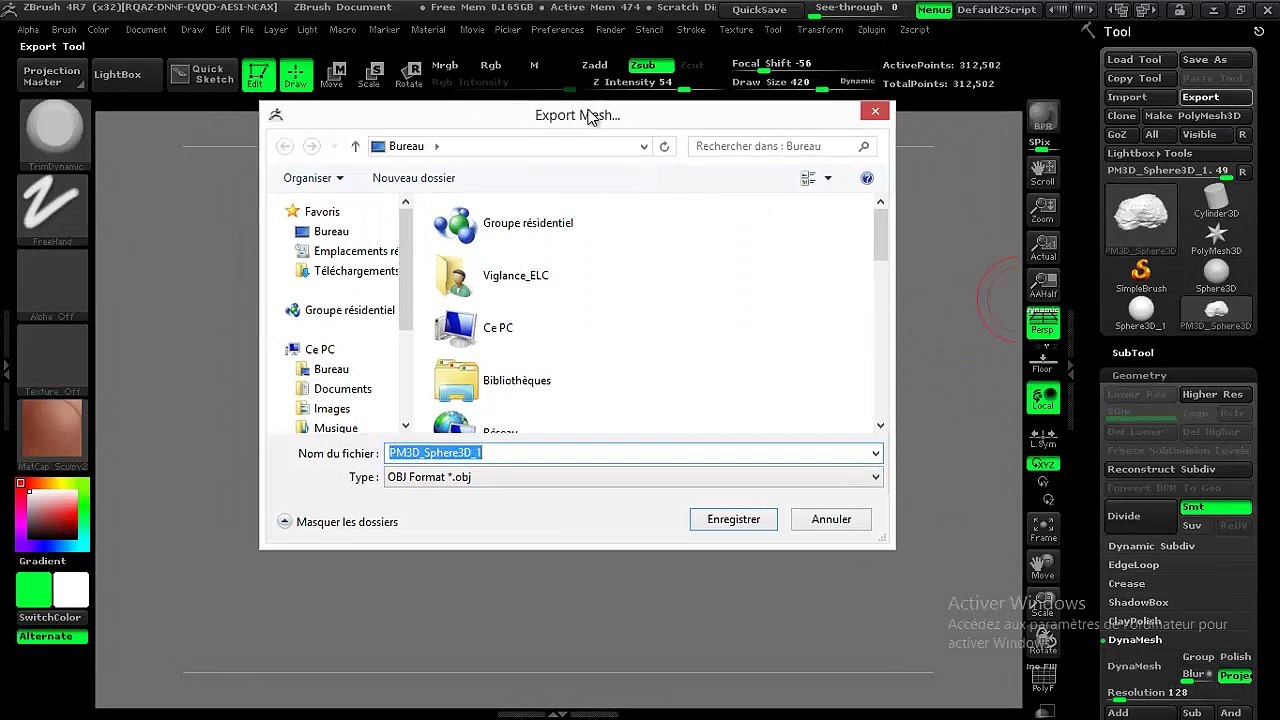Open the Brush menu
The image size is (1280, 720).
point(64,30)
